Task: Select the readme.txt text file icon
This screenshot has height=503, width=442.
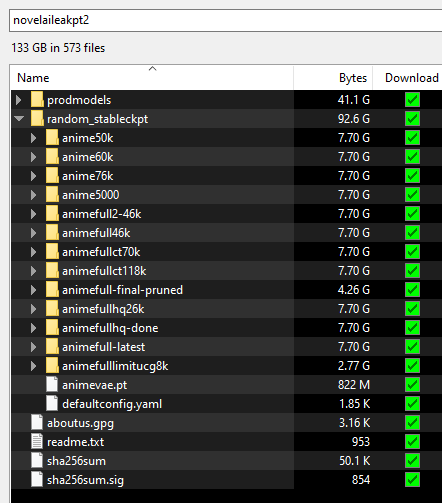Action: (x=37, y=442)
